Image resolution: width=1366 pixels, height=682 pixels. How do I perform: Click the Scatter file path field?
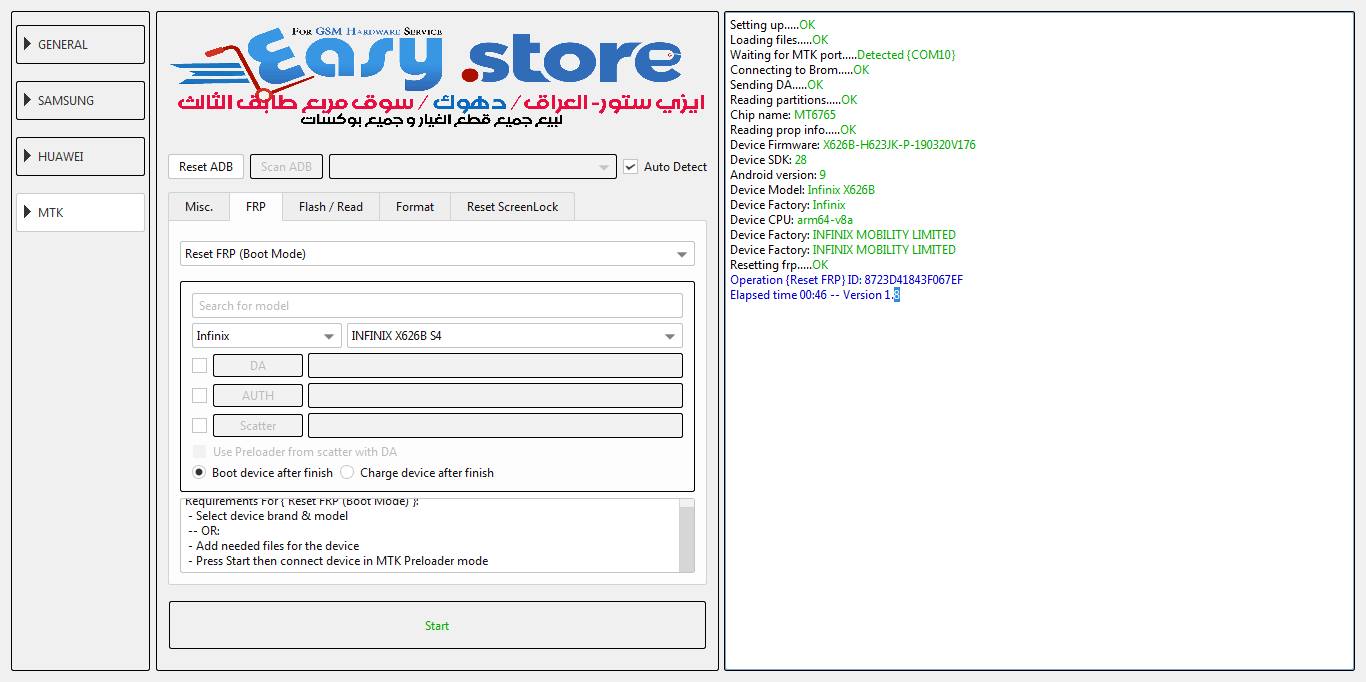pos(495,426)
